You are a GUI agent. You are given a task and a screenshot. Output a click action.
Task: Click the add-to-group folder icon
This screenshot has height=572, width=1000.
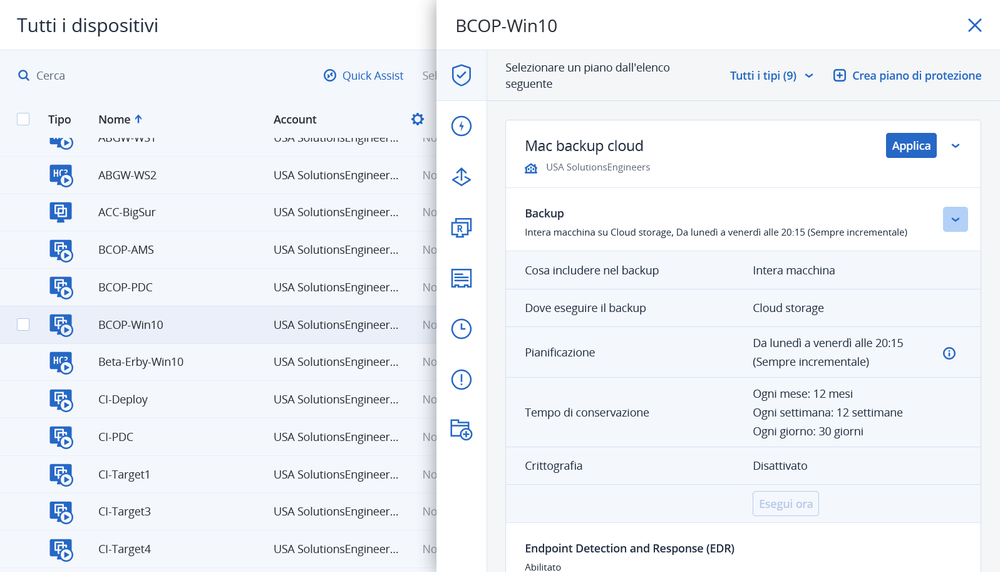coord(461,430)
